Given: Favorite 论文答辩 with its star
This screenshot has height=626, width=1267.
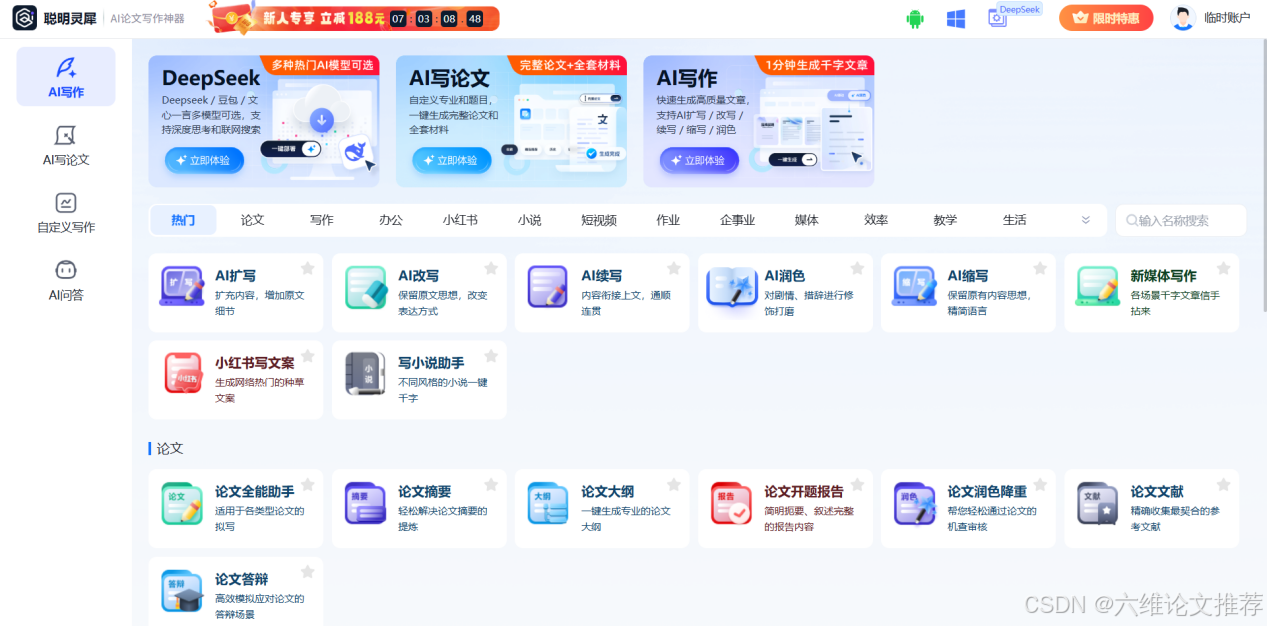Looking at the screenshot, I should click(x=308, y=572).
